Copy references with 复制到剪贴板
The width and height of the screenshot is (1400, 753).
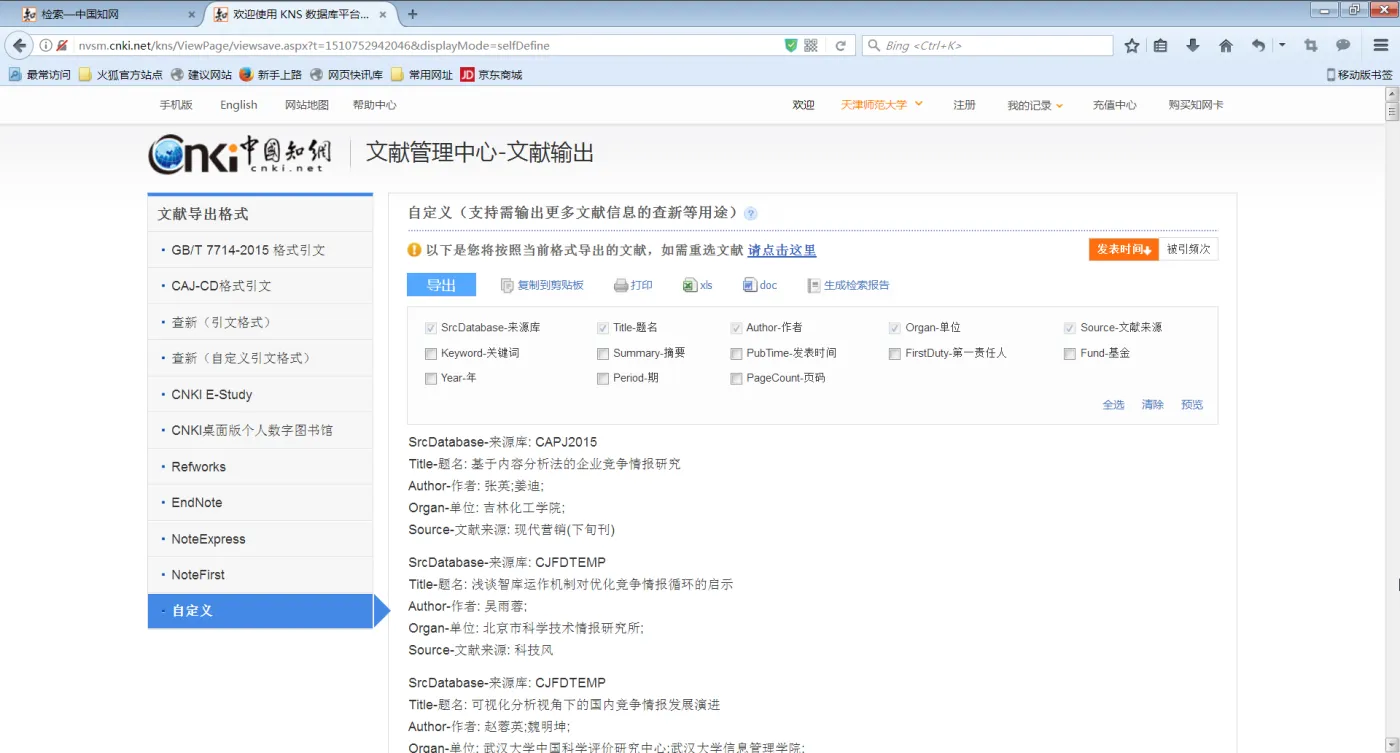(542, 285)
